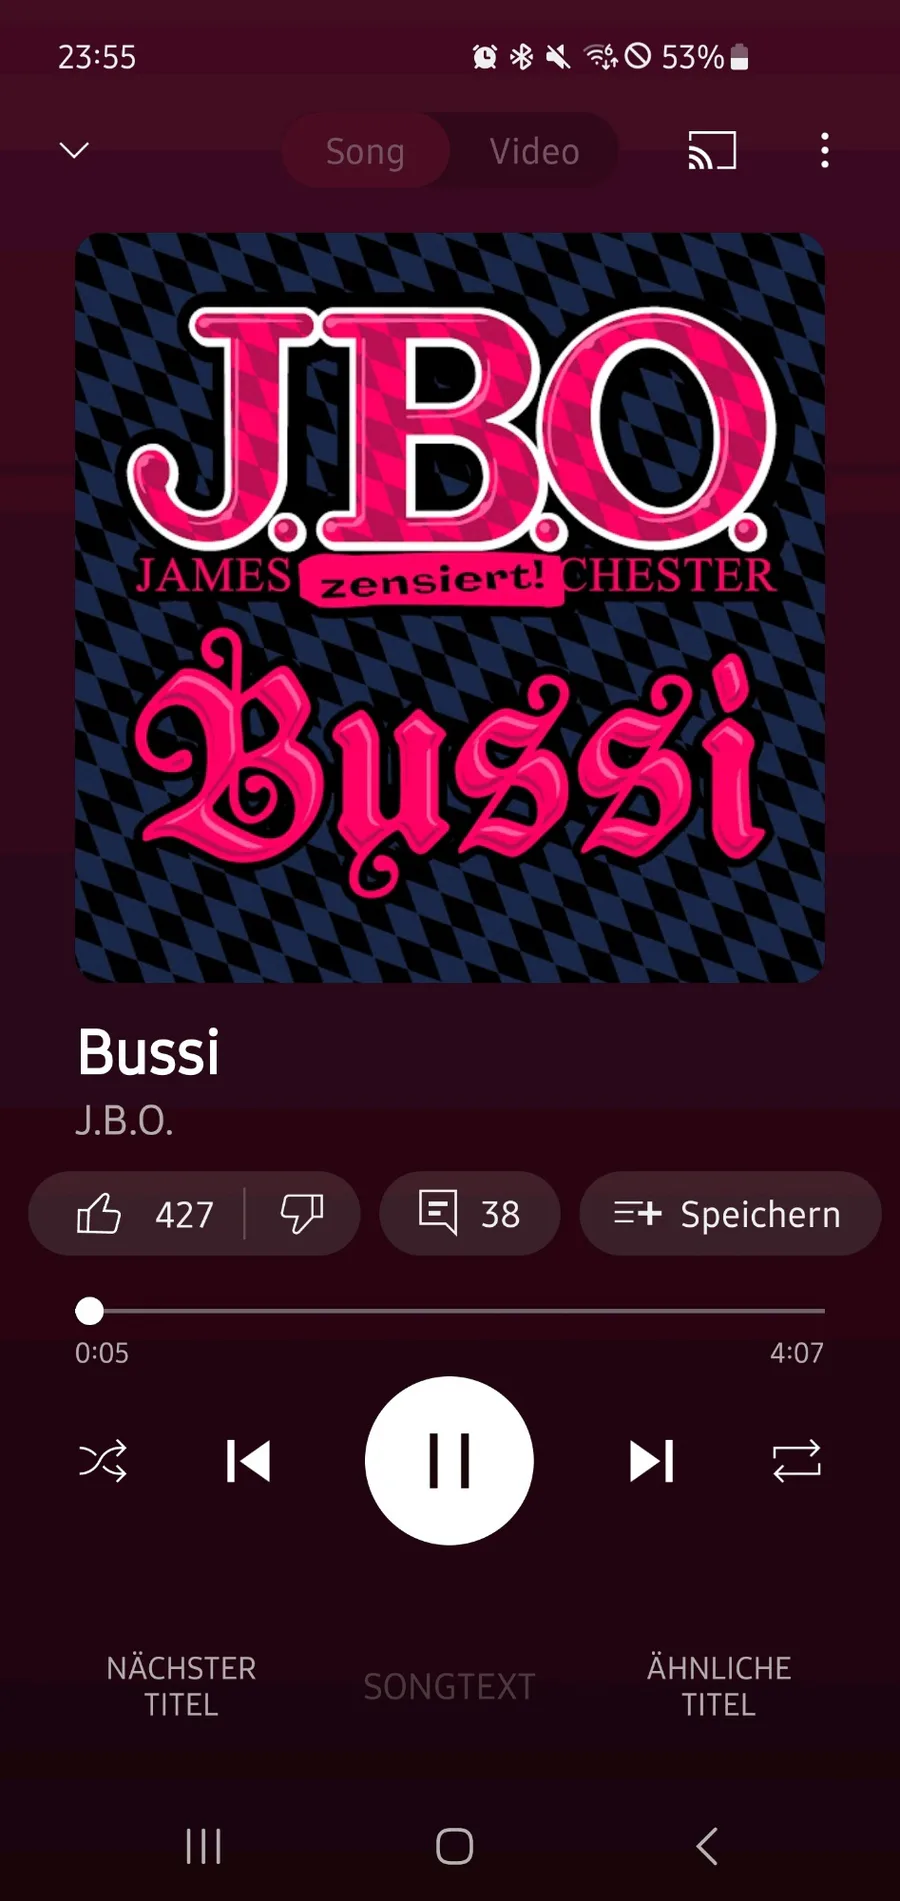
Task: Select the Song mode
Action: (365, 151)
